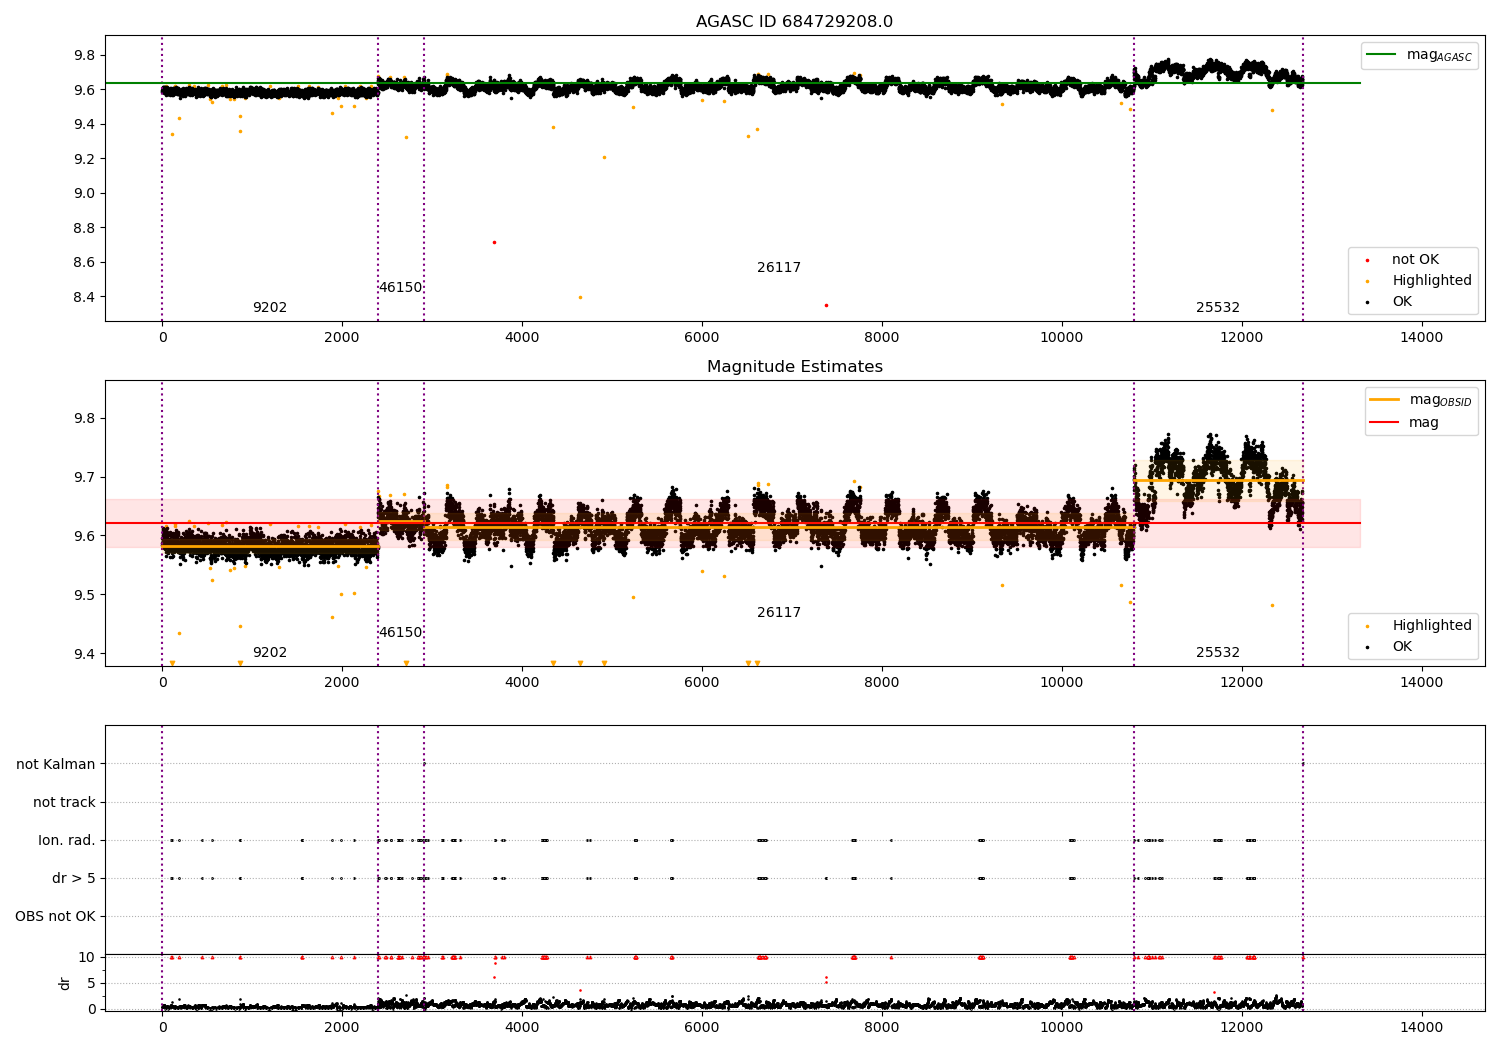Click OBSID label 26117 in AGASC ID plot
The width and height of the screenshot is (1500, 1050).
click(779, 268)
